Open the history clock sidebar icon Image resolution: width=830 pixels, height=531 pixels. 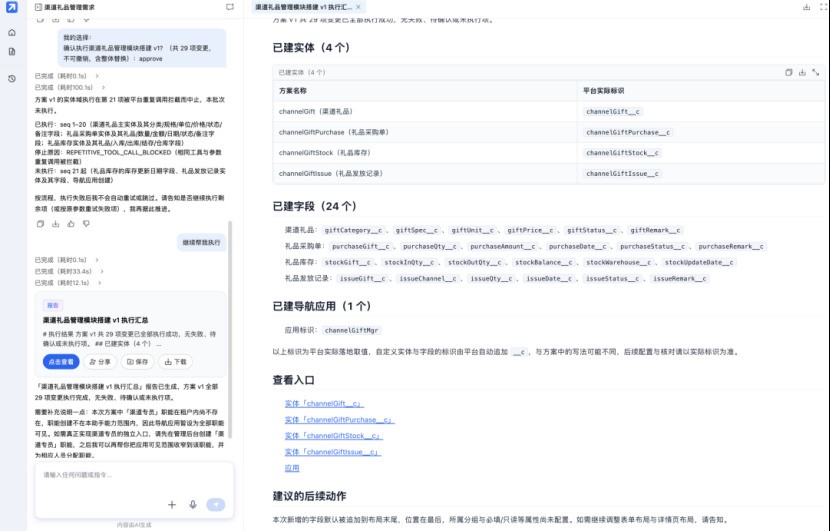point(12,78)
